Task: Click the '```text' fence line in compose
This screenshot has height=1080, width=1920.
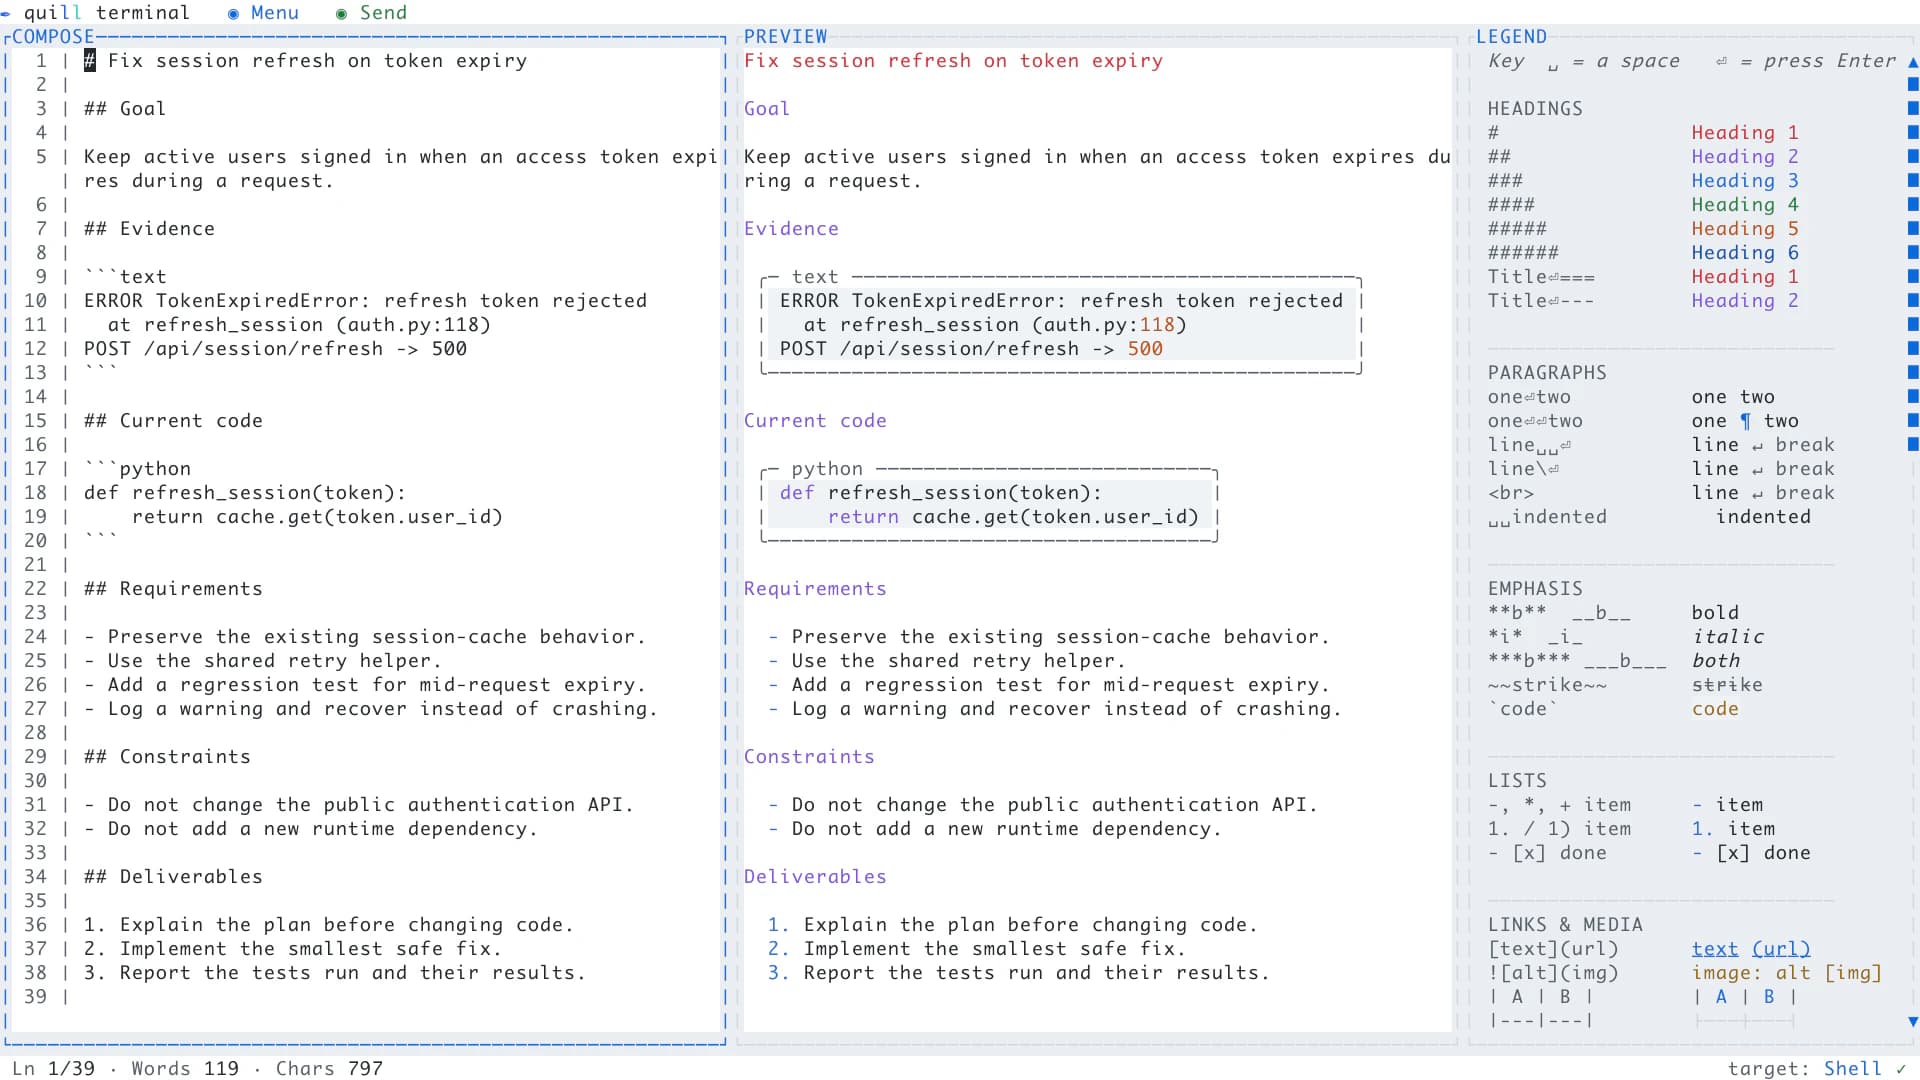Action: [125, 276]
